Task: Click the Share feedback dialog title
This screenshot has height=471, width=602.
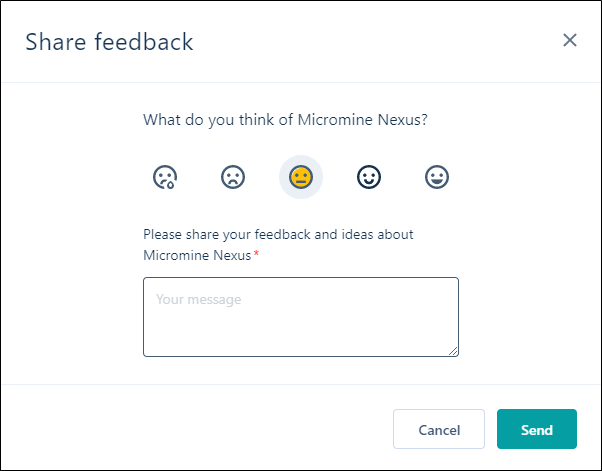Action: [x=109, y=42]
